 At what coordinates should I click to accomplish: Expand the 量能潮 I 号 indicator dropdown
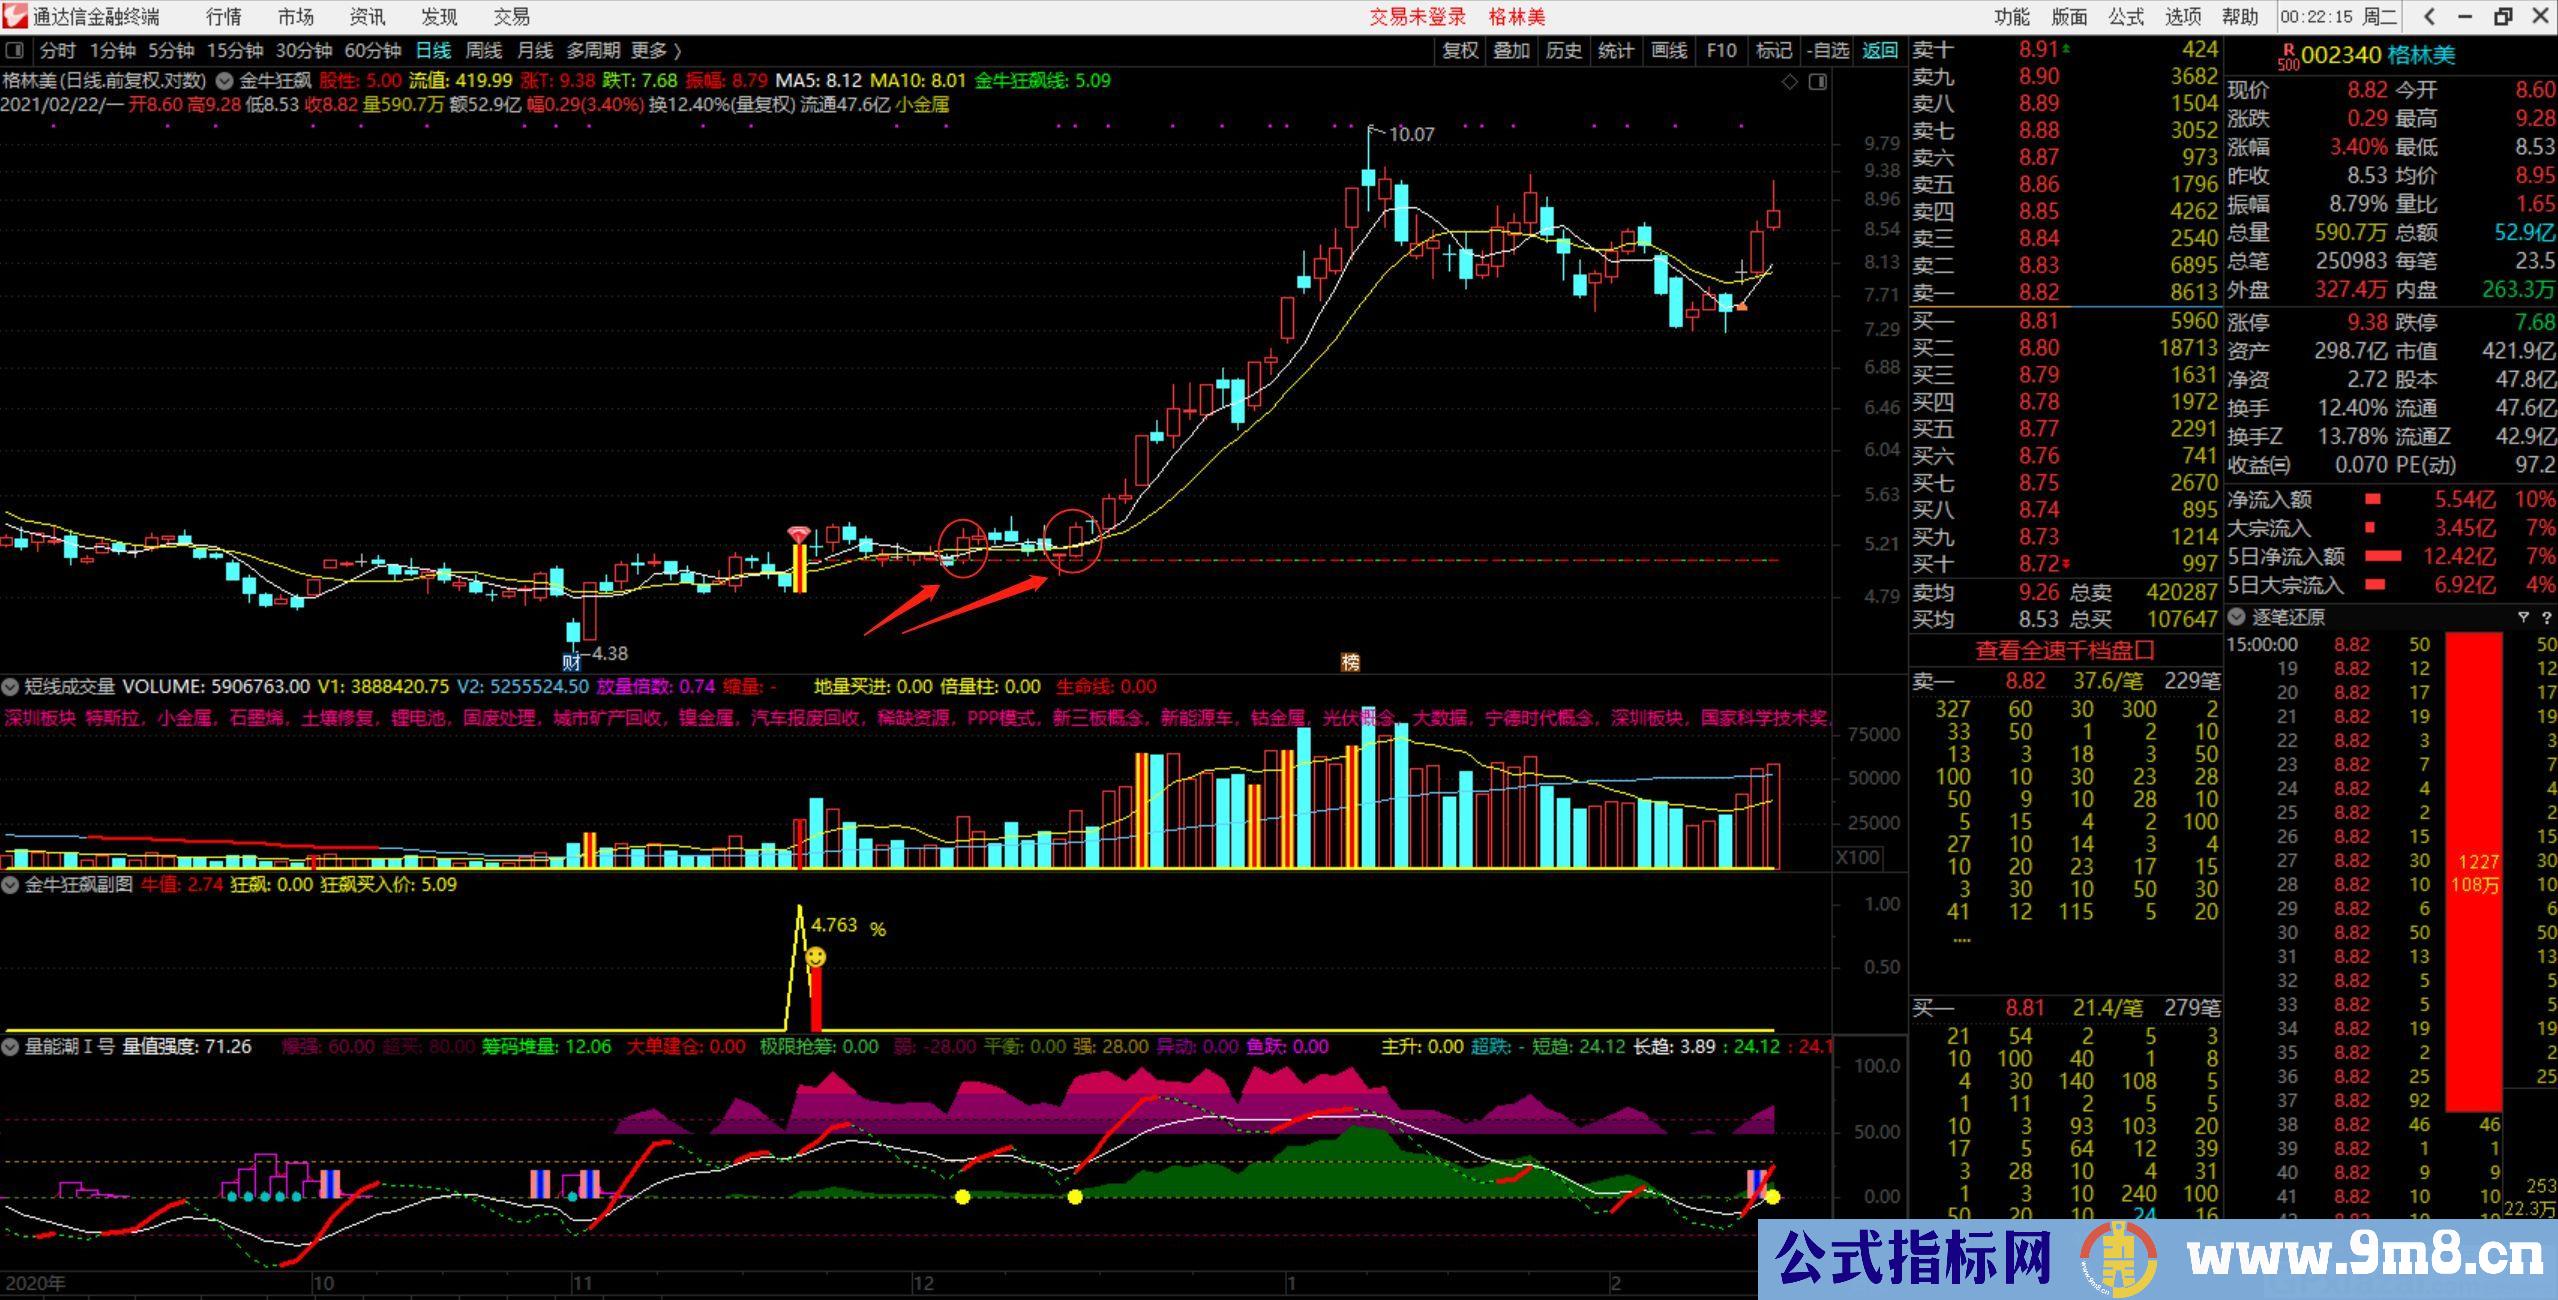[10, 1047]
